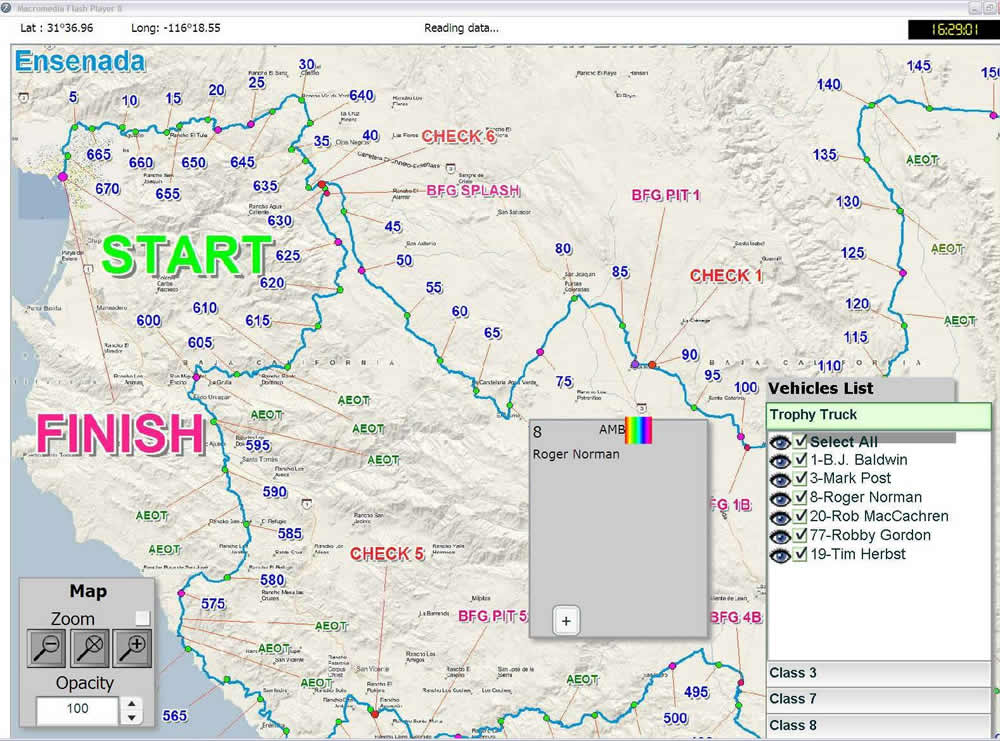Toggle eye icon for 19-Tim Herbst

click(779, 555)
